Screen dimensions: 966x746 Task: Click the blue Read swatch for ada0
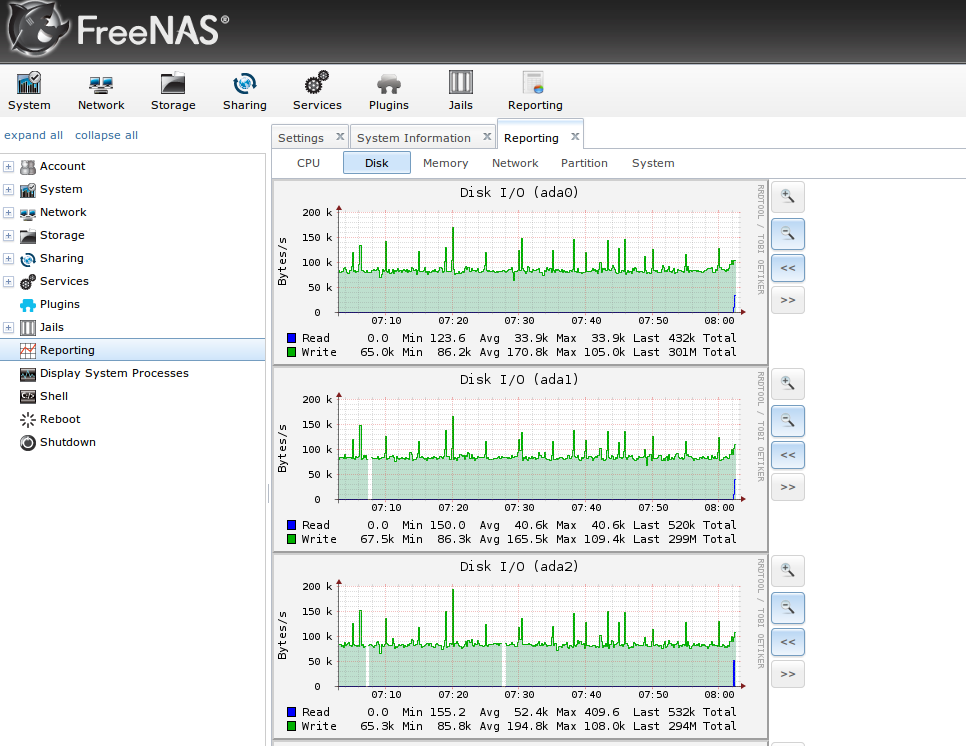291,338
